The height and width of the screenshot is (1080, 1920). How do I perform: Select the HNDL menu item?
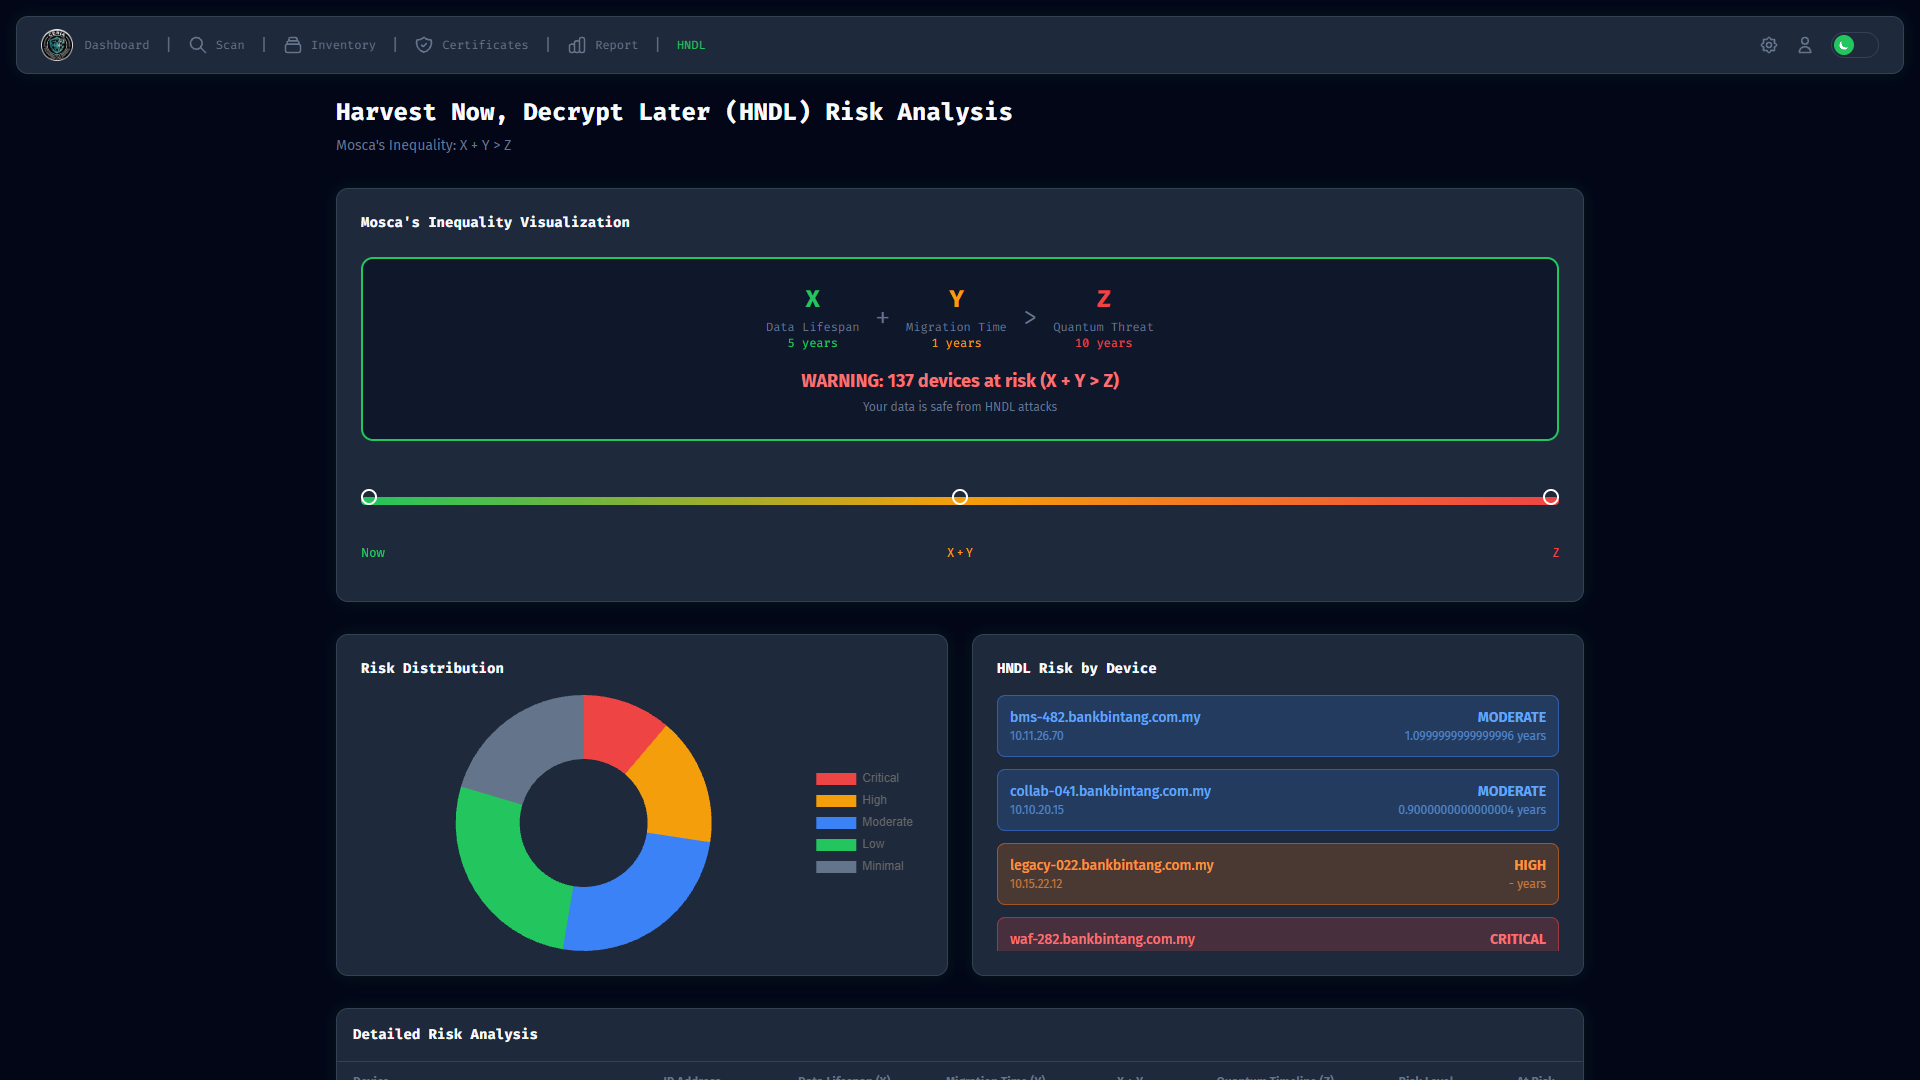[691, 45]
